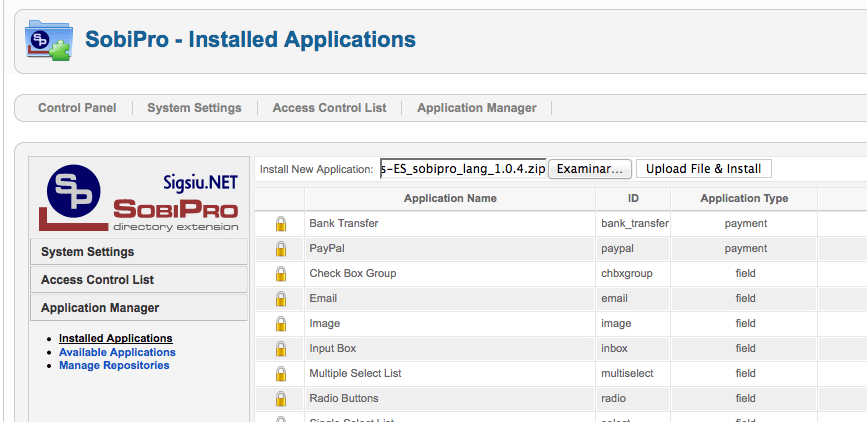Click the bank_transfer ID cell
Screen dimensions: 867x422
(634, 223)
